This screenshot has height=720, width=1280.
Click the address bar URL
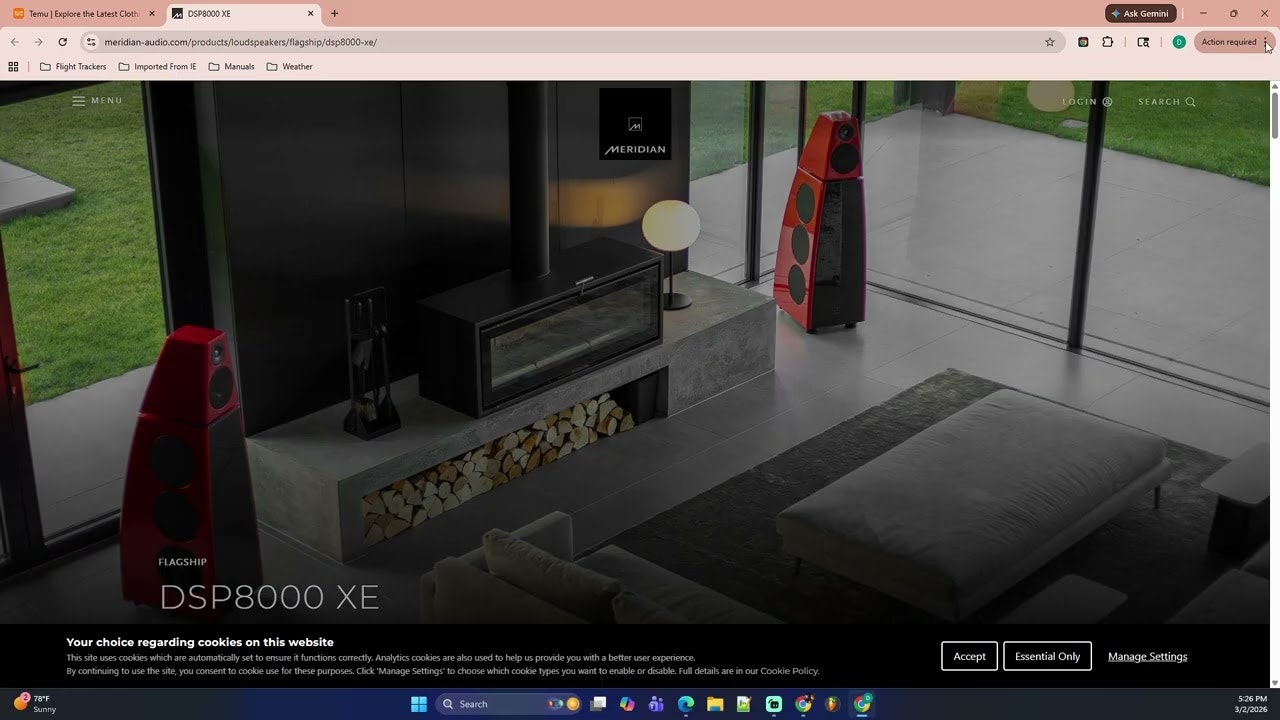(240, 42)
